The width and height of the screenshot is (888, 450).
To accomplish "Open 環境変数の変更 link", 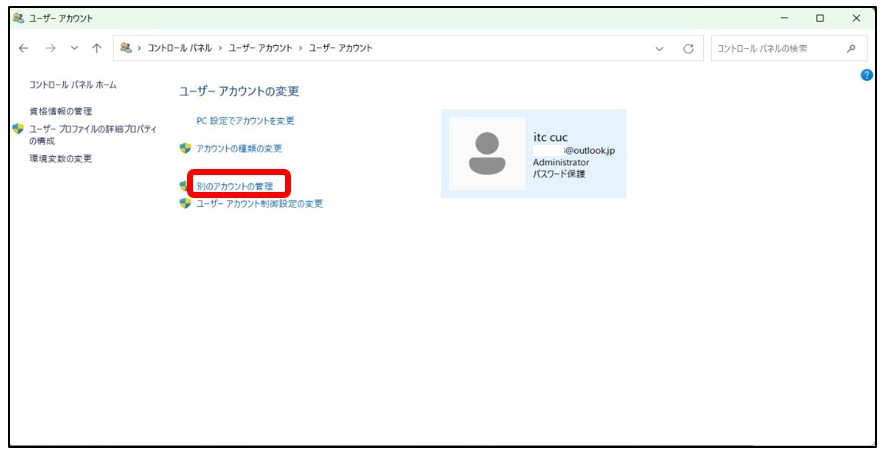I will [61, 159].
